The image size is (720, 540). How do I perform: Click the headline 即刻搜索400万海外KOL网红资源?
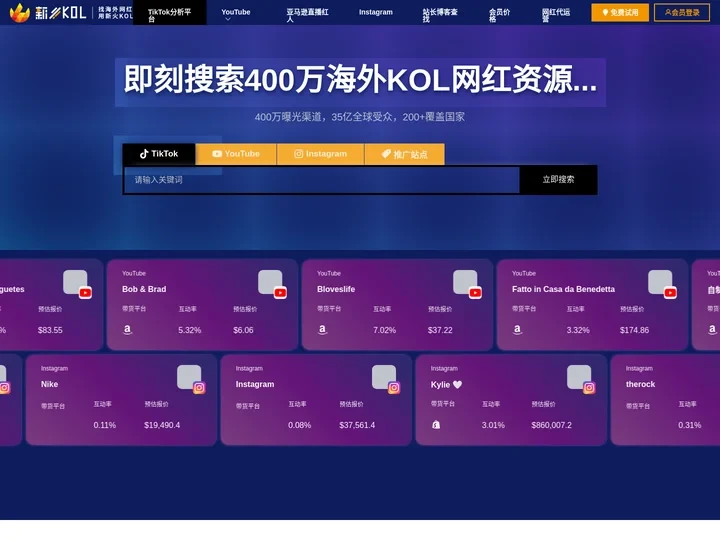coord(360,79)
